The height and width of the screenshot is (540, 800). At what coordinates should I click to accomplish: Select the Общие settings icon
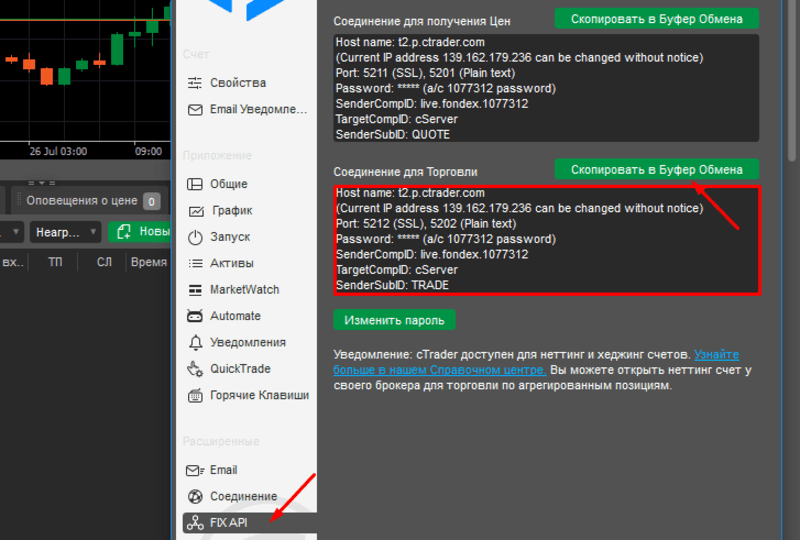194,184
